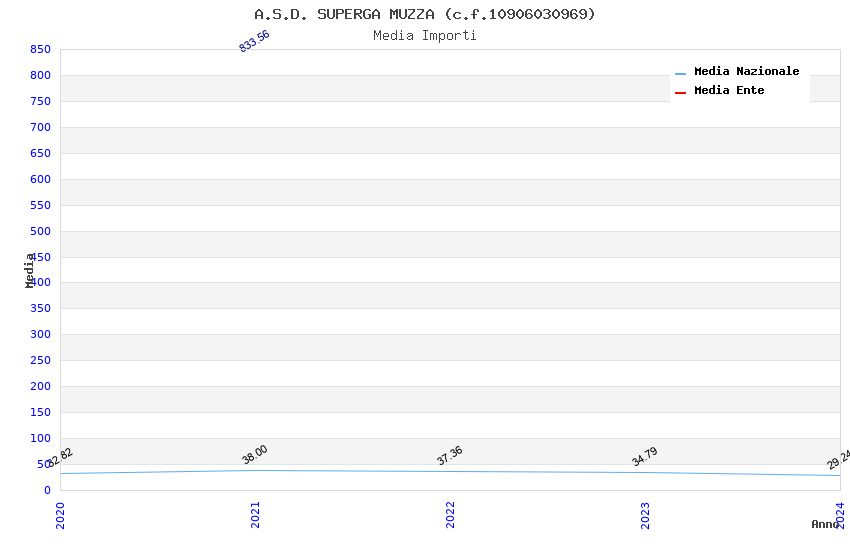Click the 350 y-axis value
The width and height of the screenshot is (850, 550).
(40, 308)
